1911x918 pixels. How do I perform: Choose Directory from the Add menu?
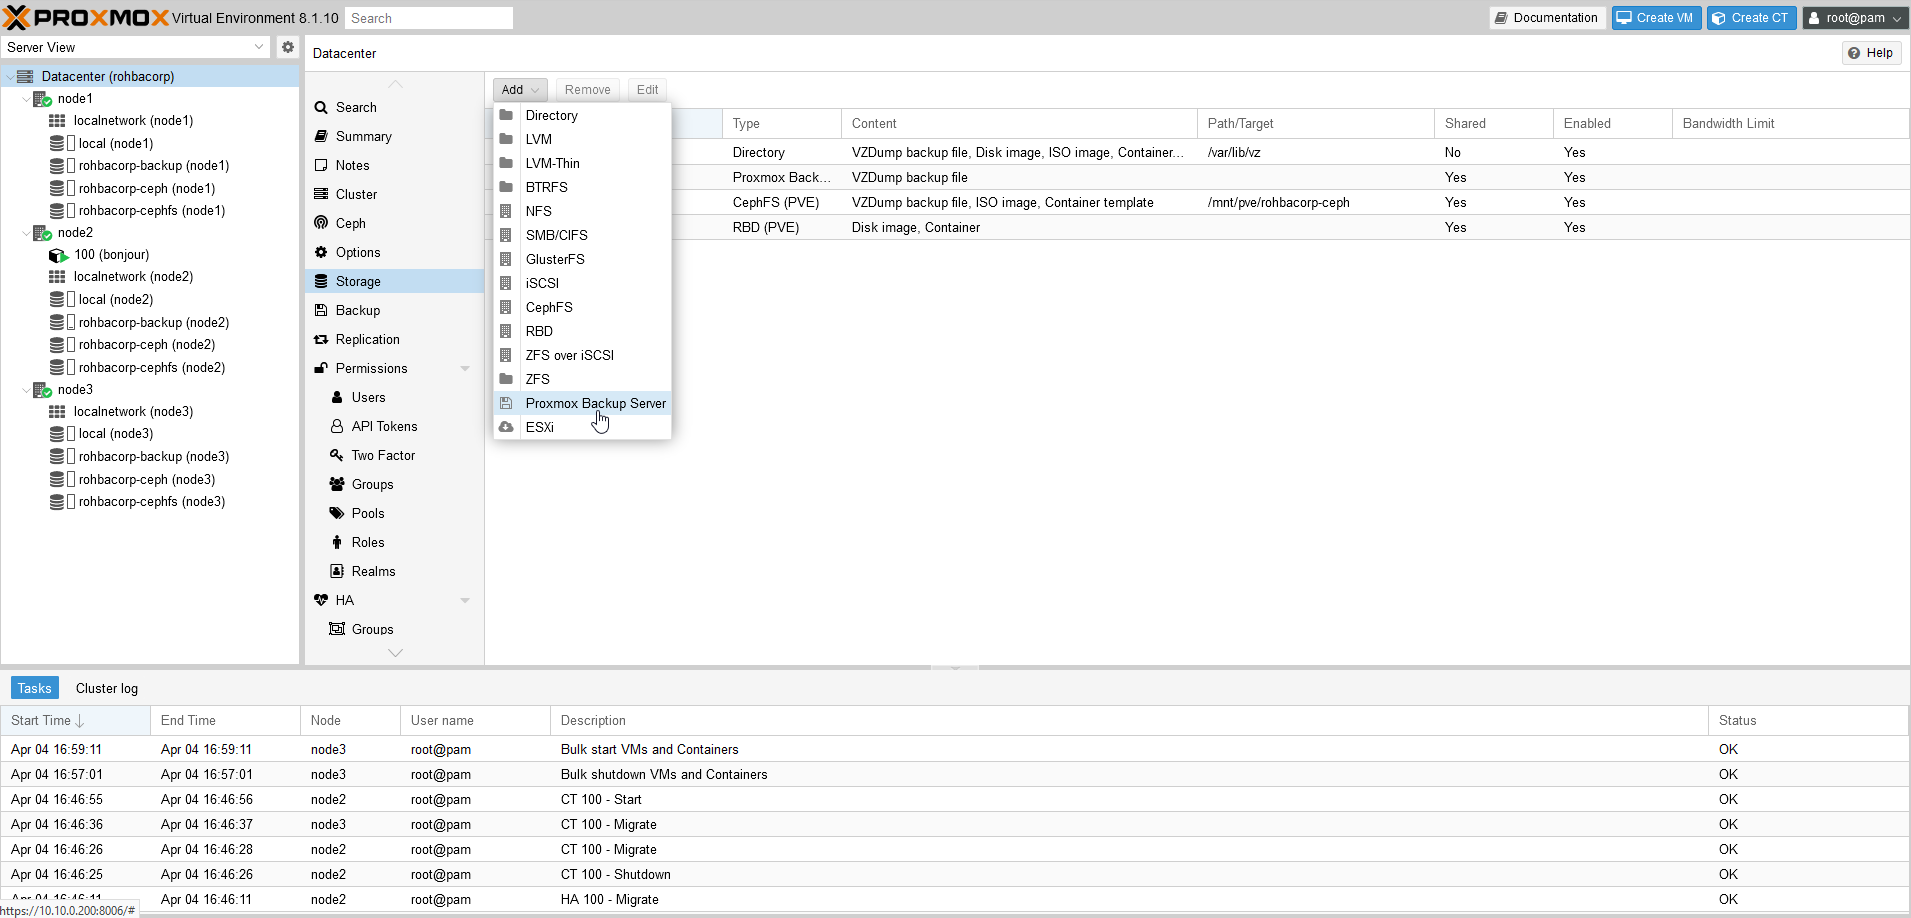pos(582,115)
